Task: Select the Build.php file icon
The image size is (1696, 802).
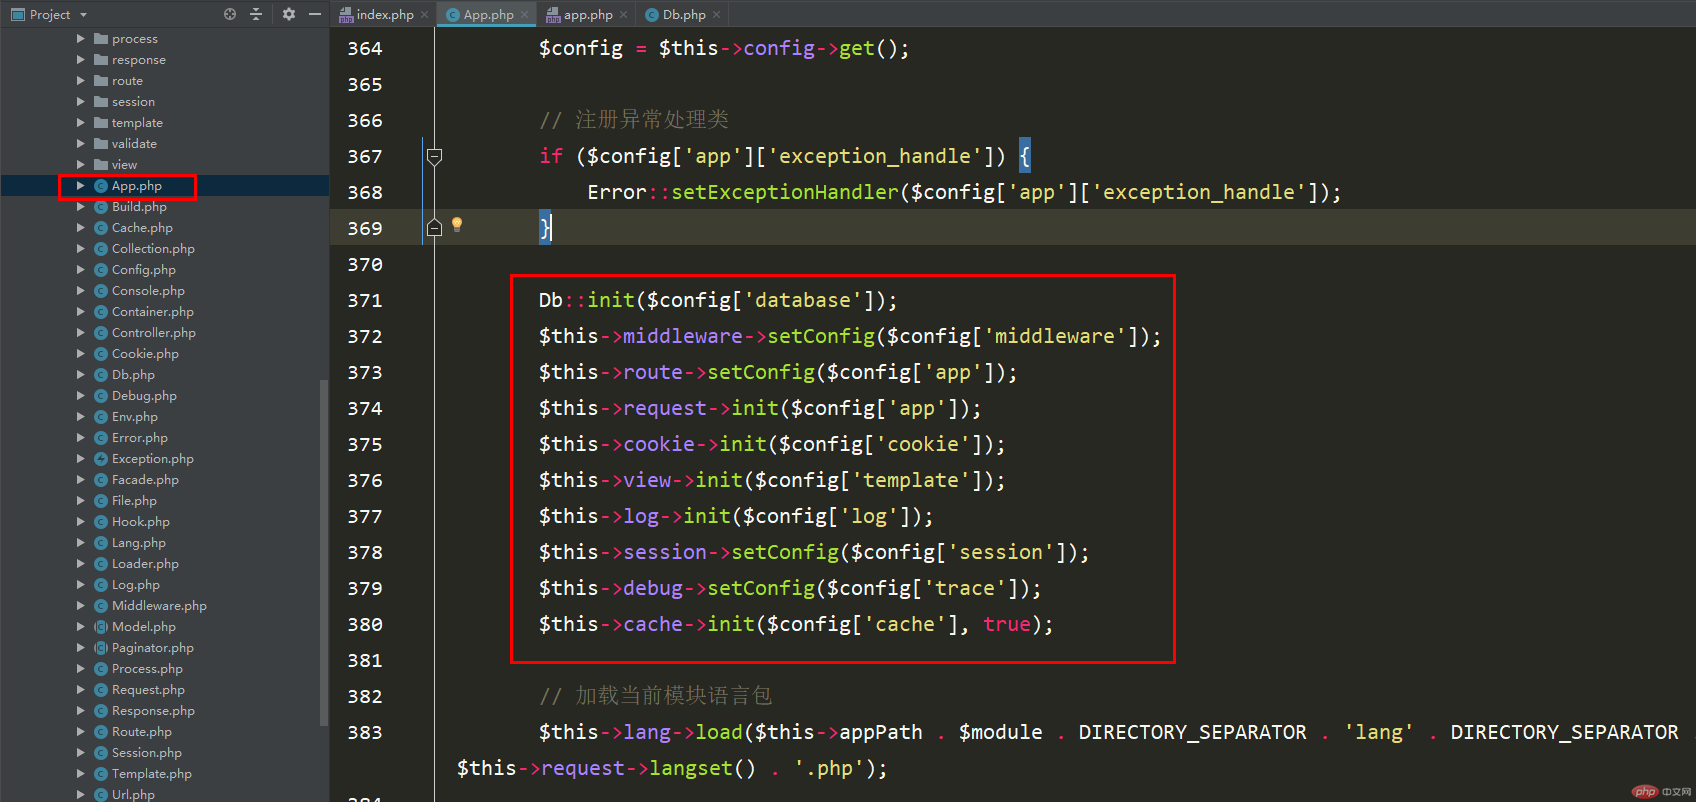Action: (101, 207)
